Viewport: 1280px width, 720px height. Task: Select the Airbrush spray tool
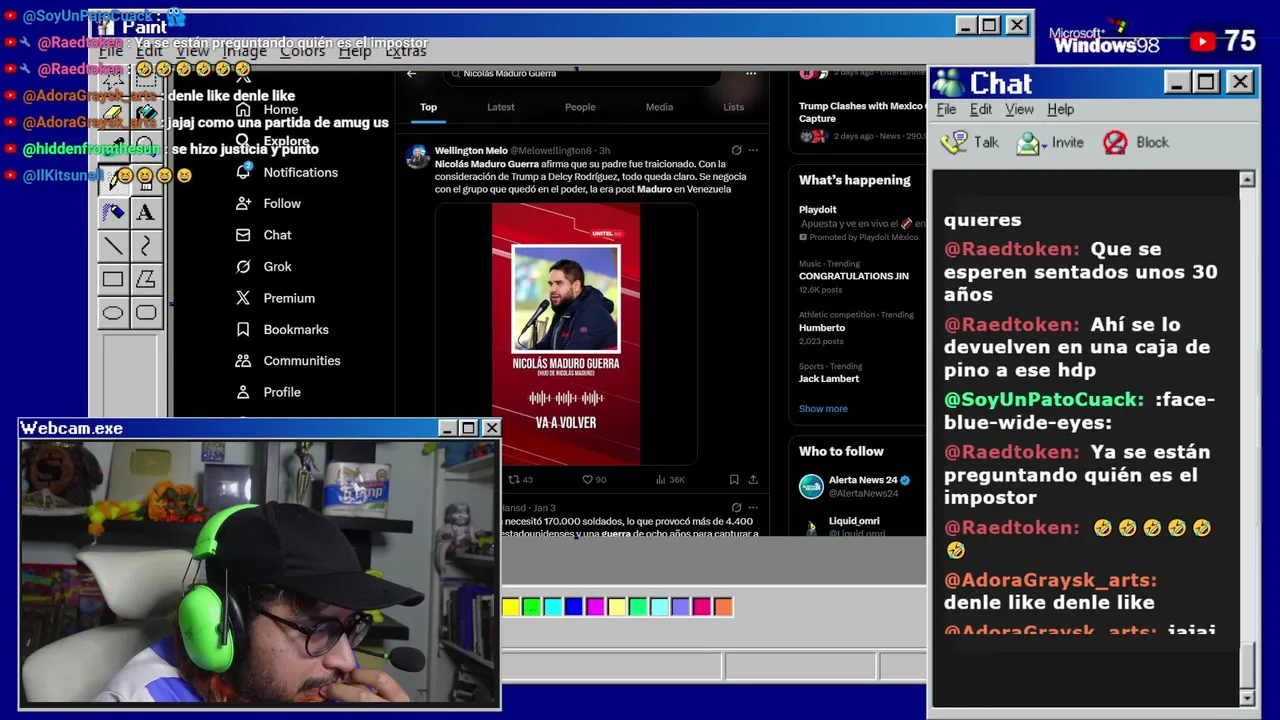tap(113, 212)
